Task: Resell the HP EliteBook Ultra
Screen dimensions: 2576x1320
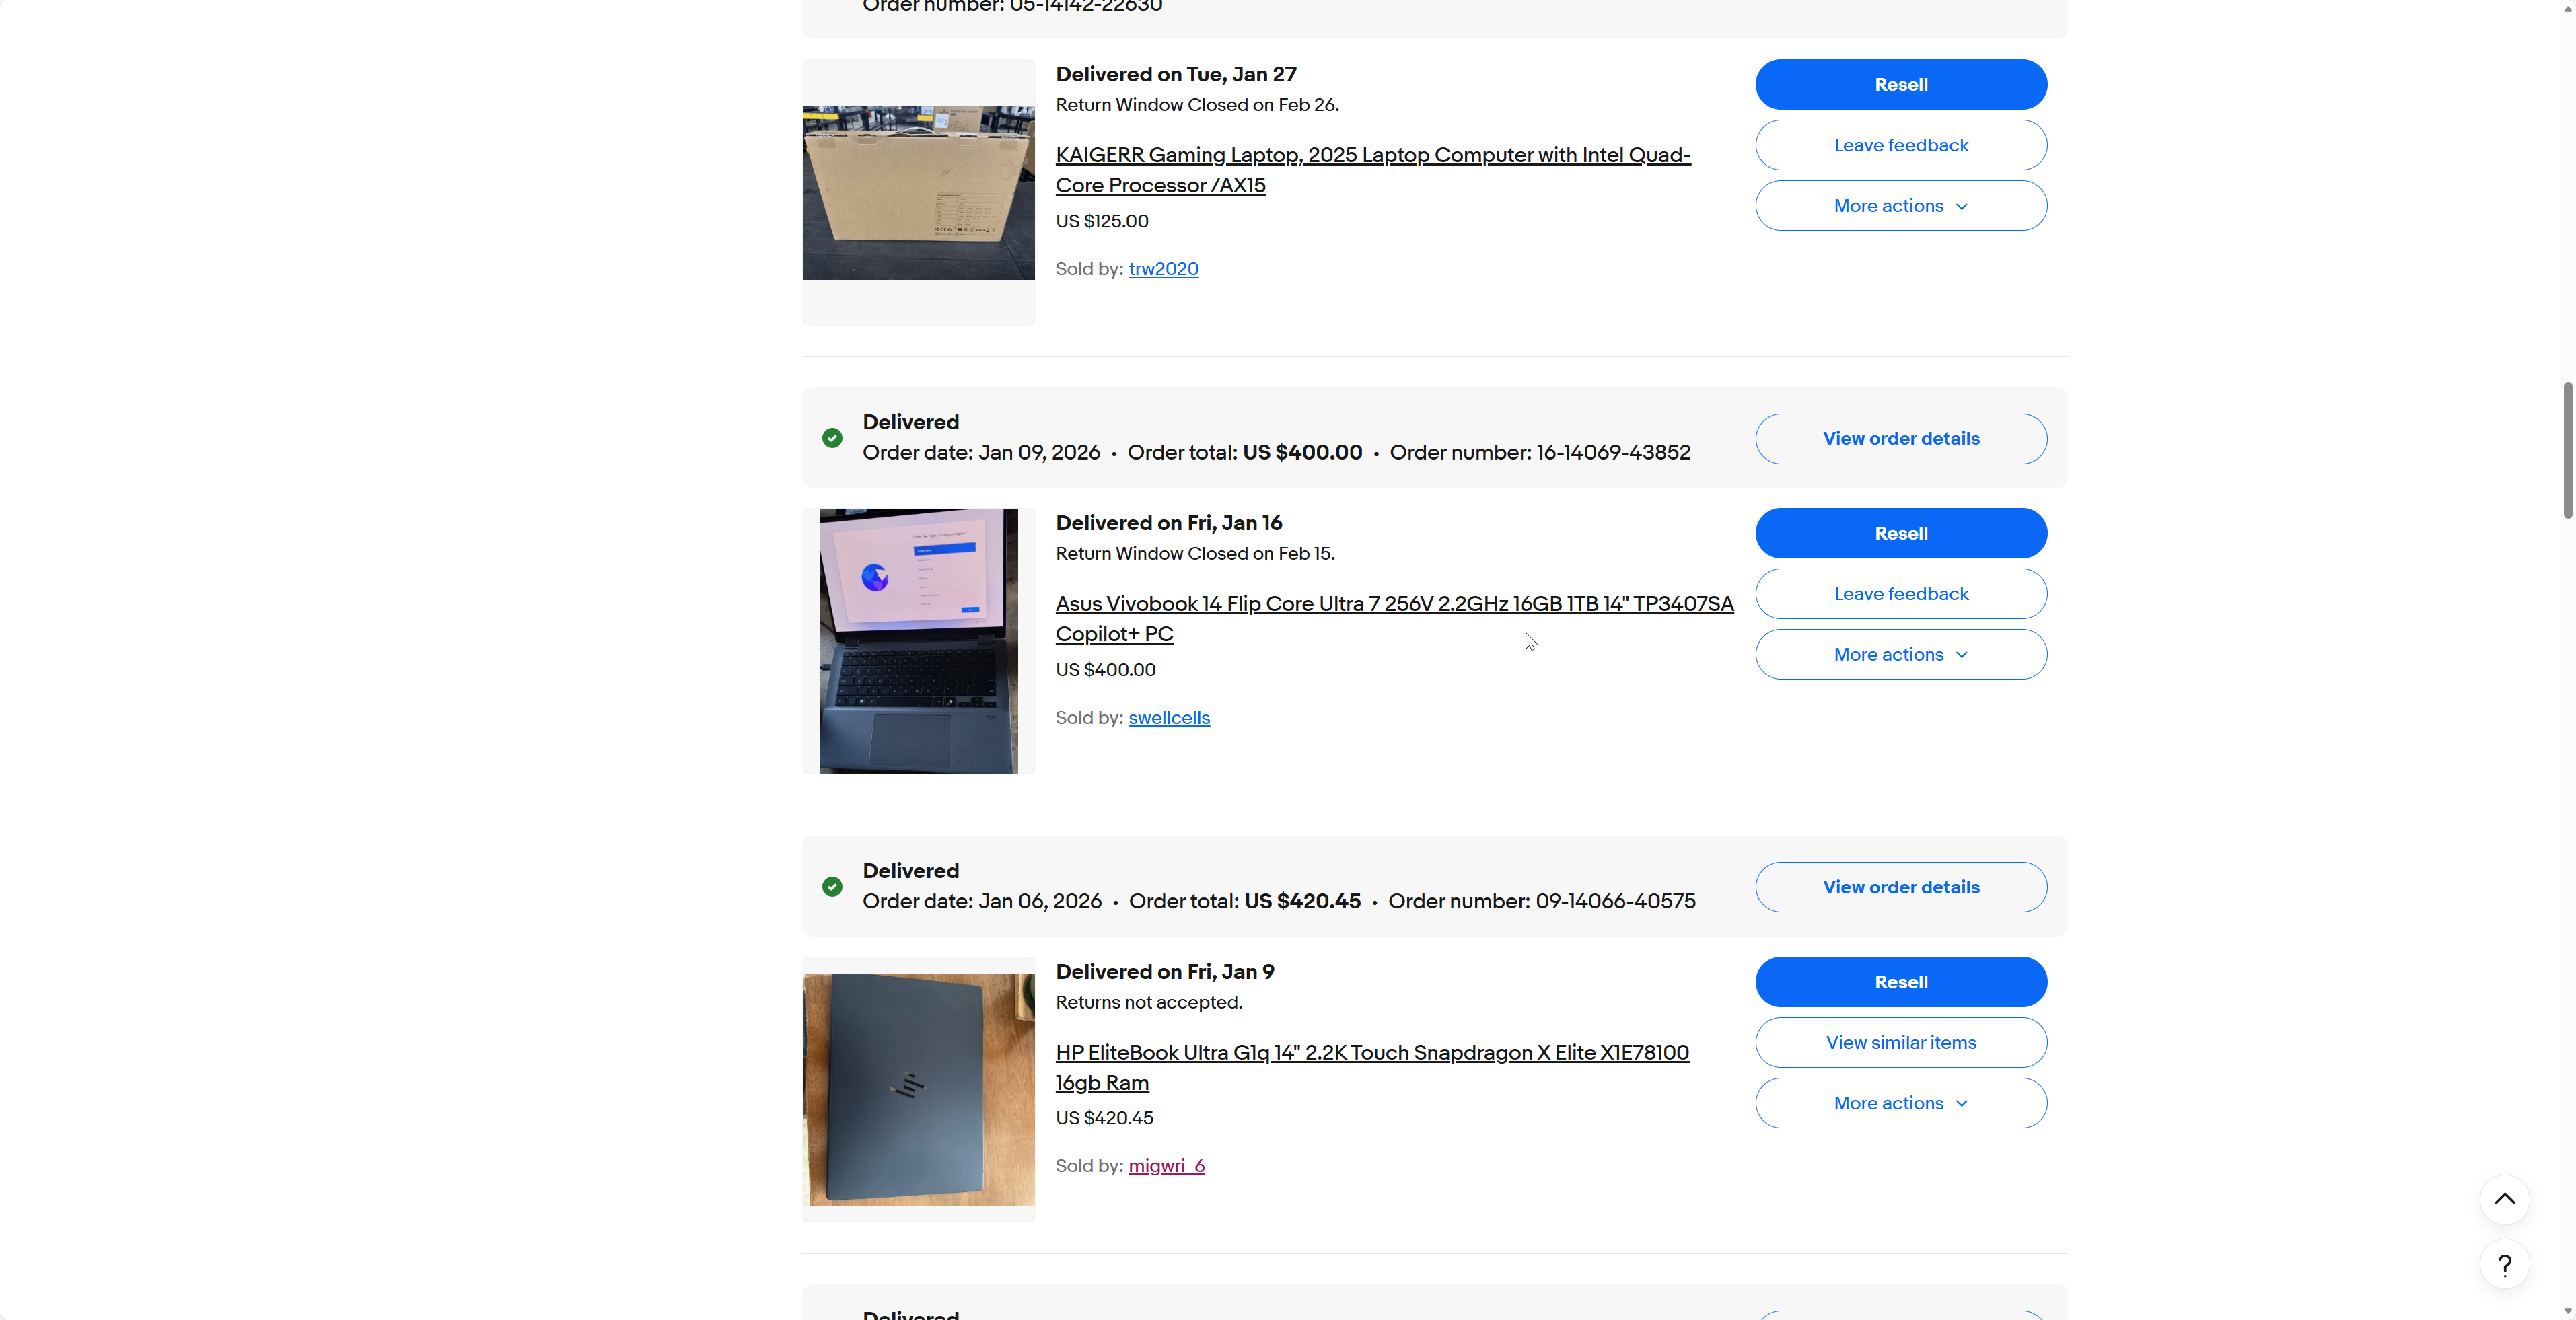Action: point(1901,982)
